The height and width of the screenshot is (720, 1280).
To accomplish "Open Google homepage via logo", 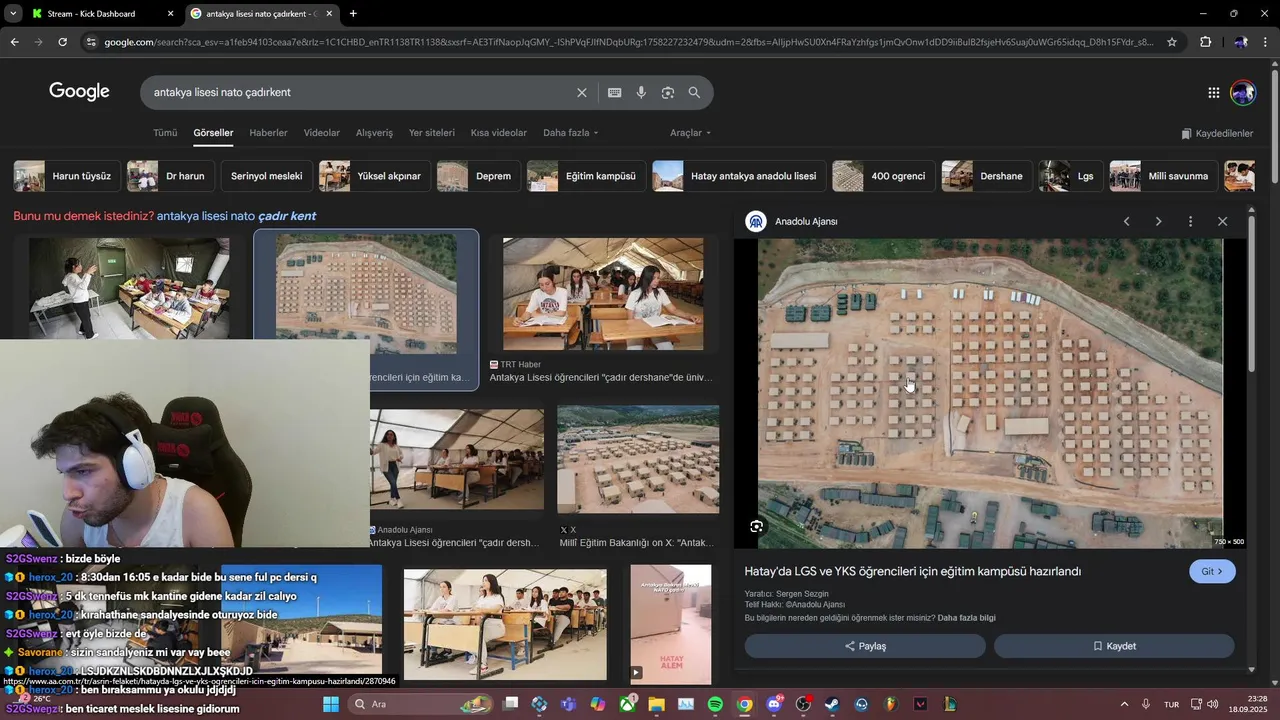I will [x=79, y=92].
